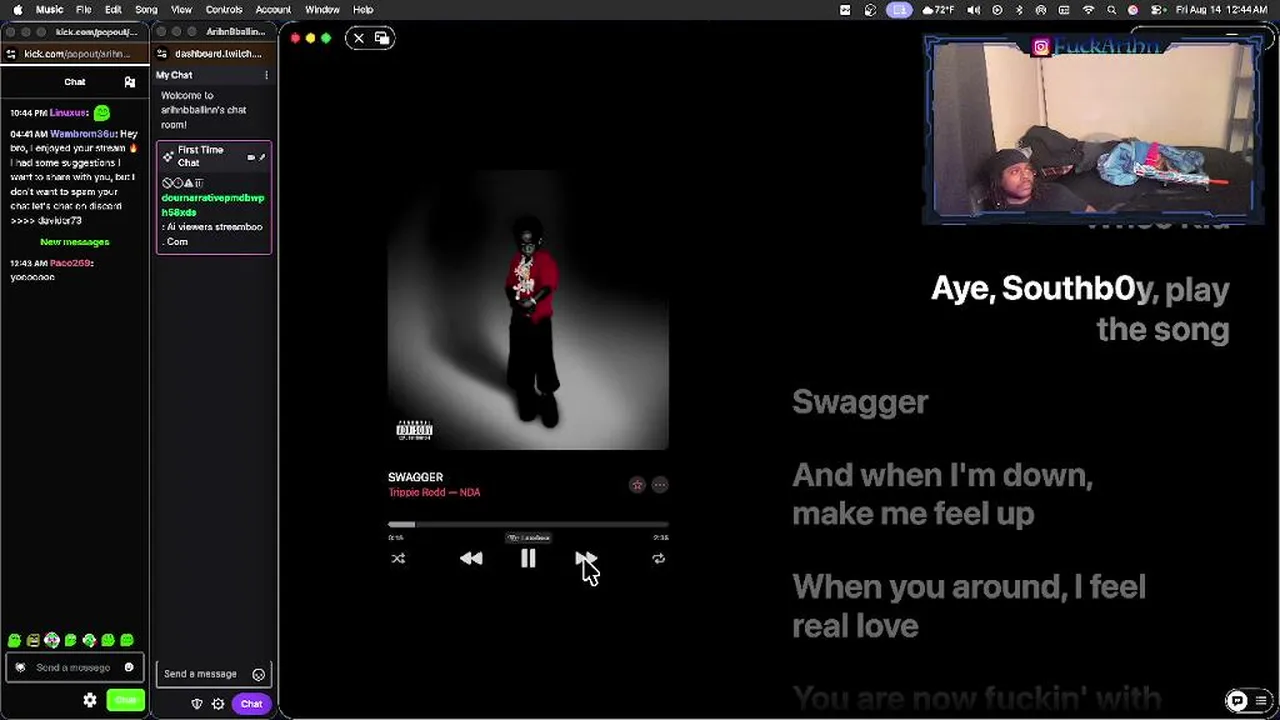Click the ban icon on the First Time Chat message
Screen dimensions: 1280x720
point(167,183)
